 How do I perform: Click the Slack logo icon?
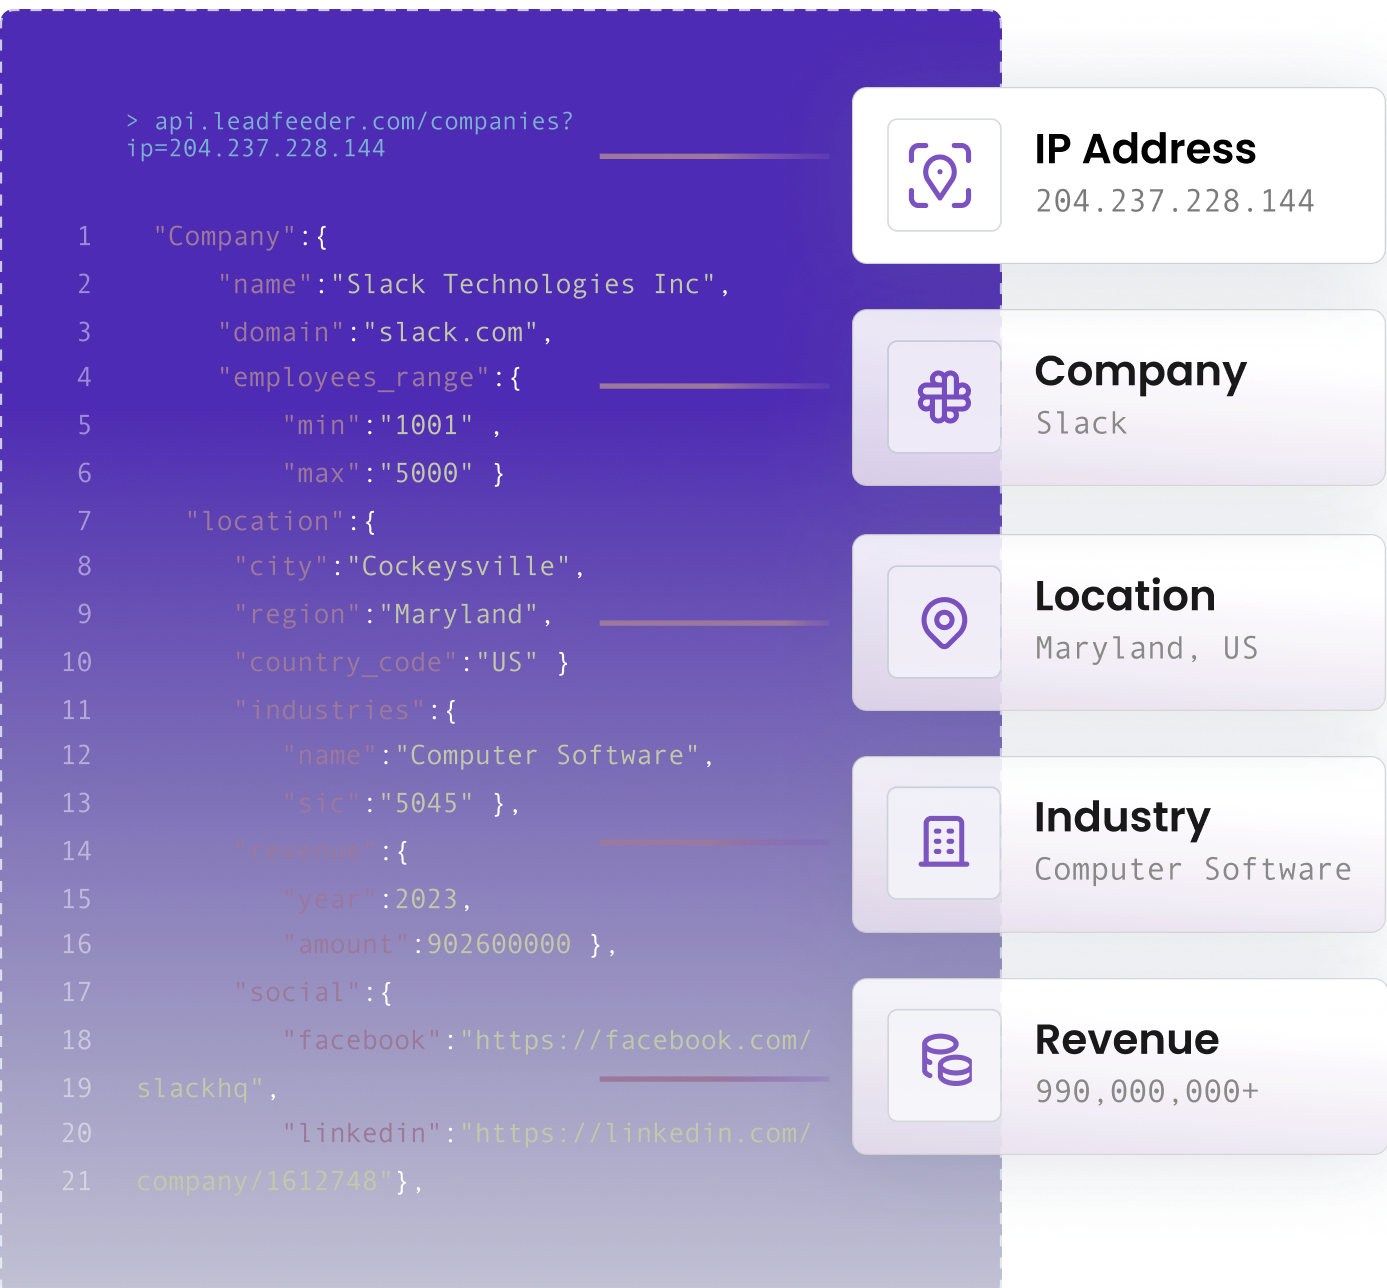tap(944, 397)
